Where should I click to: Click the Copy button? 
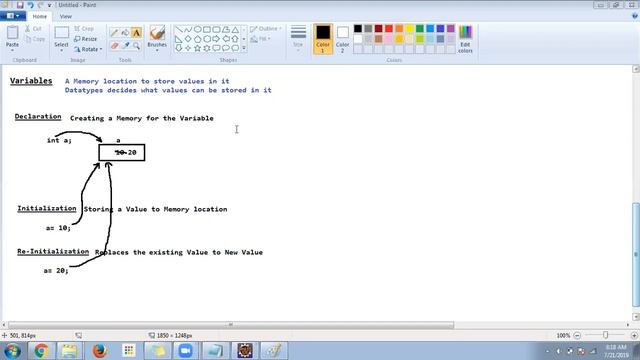click(x=35, y=39)
